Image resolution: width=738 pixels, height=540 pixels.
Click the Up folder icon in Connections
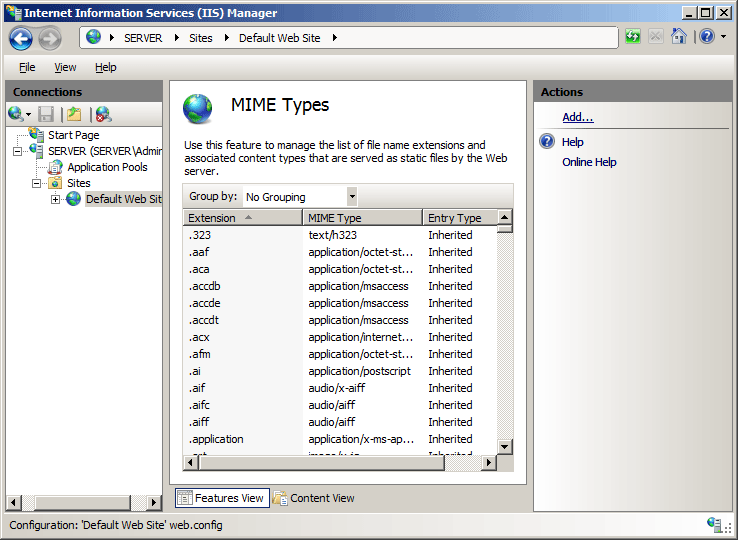(x=74, y=114)
